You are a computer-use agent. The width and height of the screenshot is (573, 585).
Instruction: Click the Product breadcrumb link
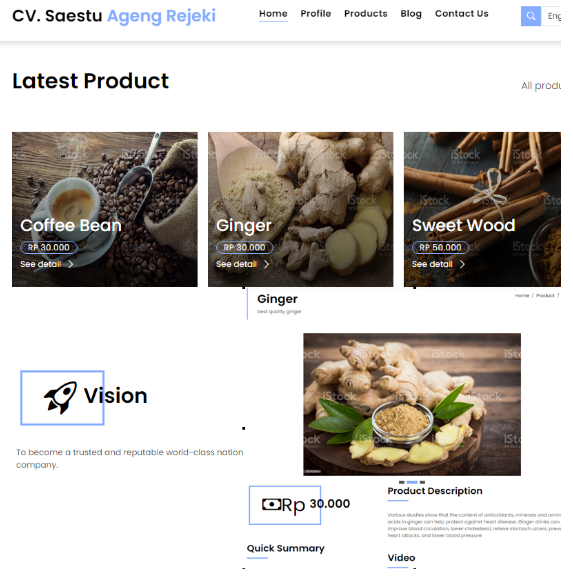[x=545, y=295]
